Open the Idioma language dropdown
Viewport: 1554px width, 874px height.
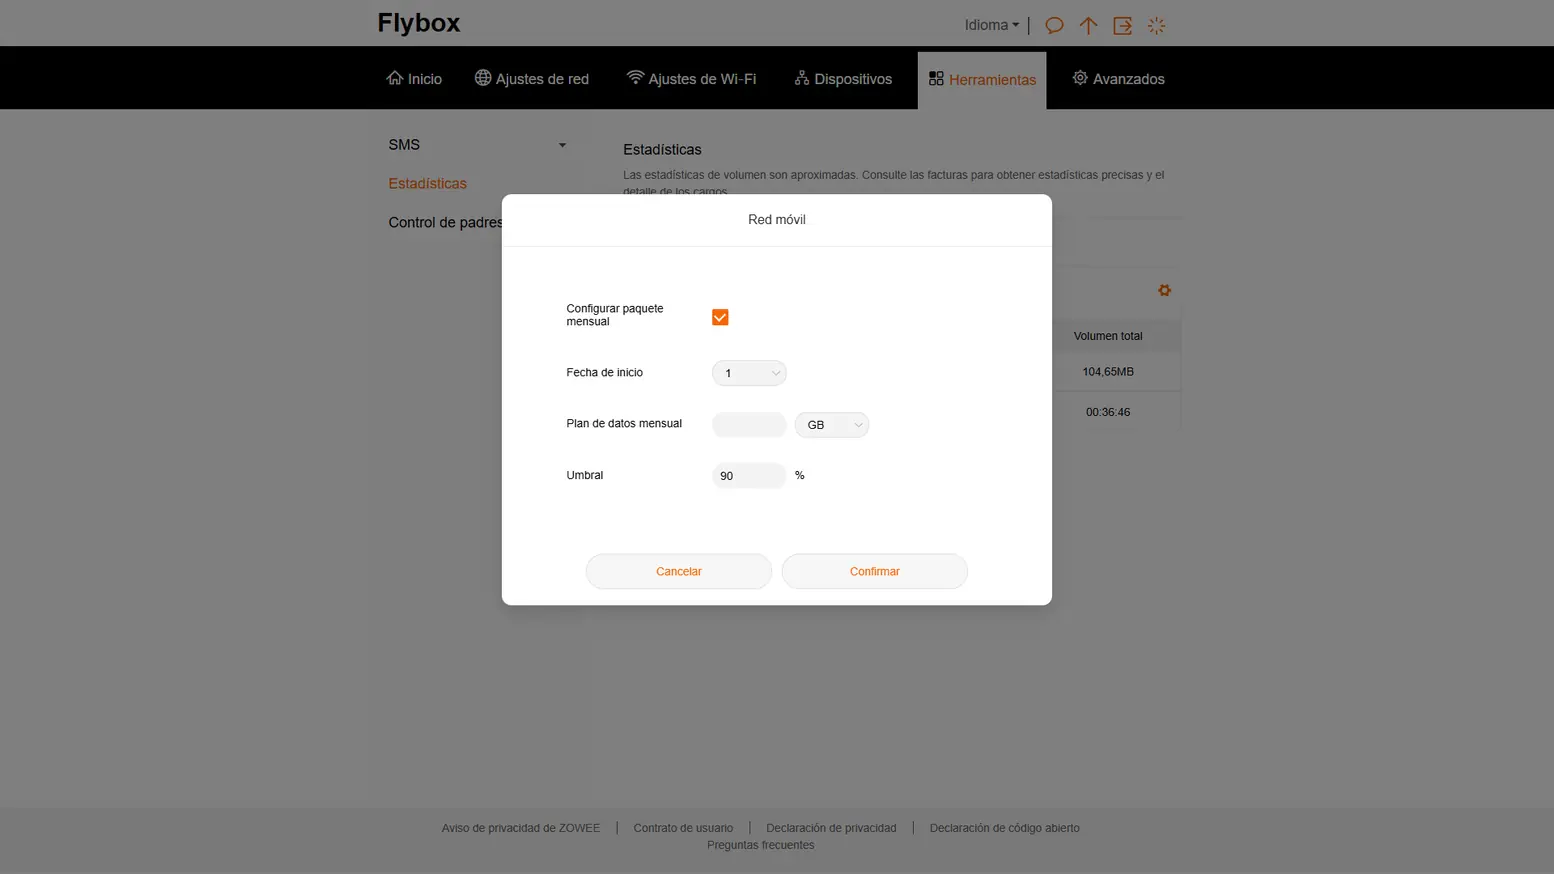point(992,26)
